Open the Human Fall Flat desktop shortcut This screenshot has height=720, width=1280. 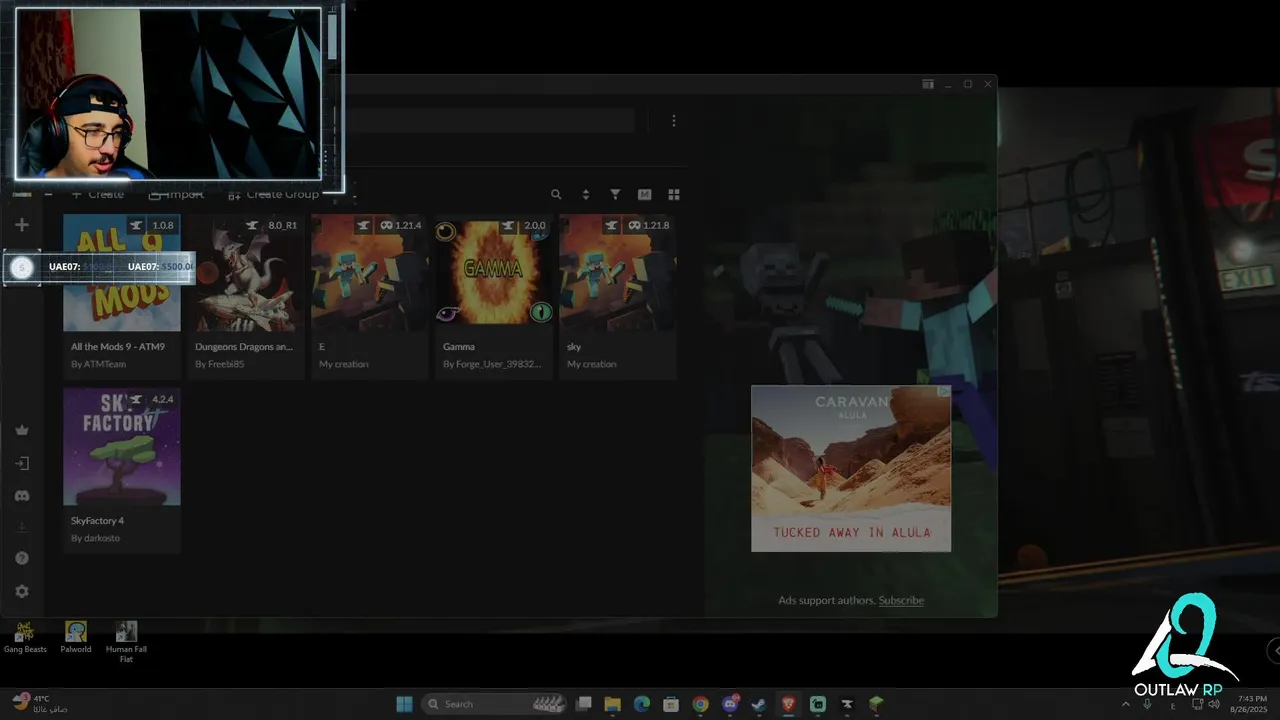[126, 642]
